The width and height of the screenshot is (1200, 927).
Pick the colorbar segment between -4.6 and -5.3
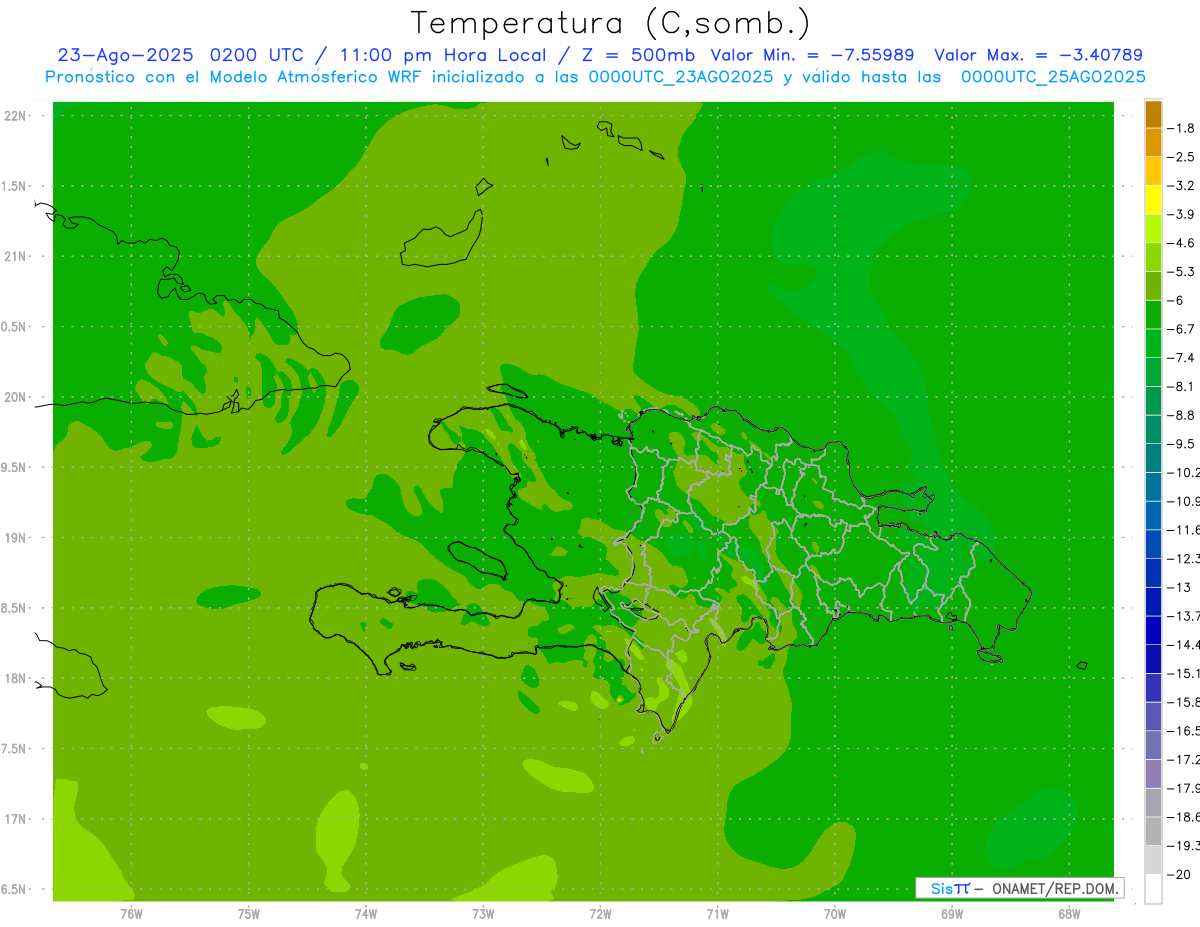(x=1153, y=257)
